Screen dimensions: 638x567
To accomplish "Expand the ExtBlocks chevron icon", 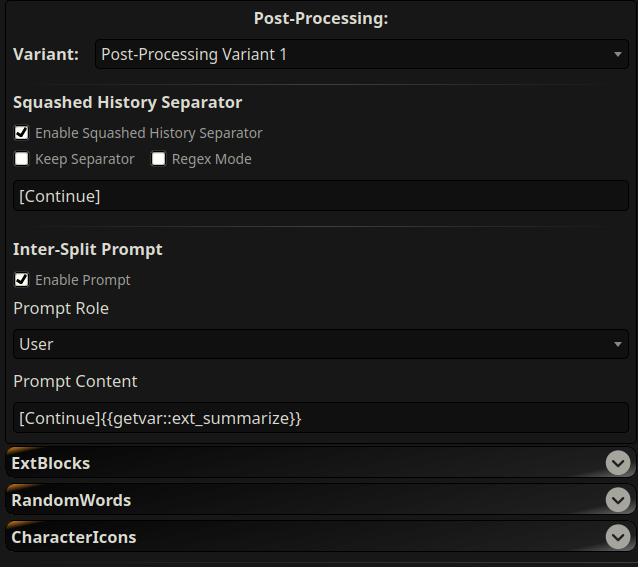I will pos(619,463).
